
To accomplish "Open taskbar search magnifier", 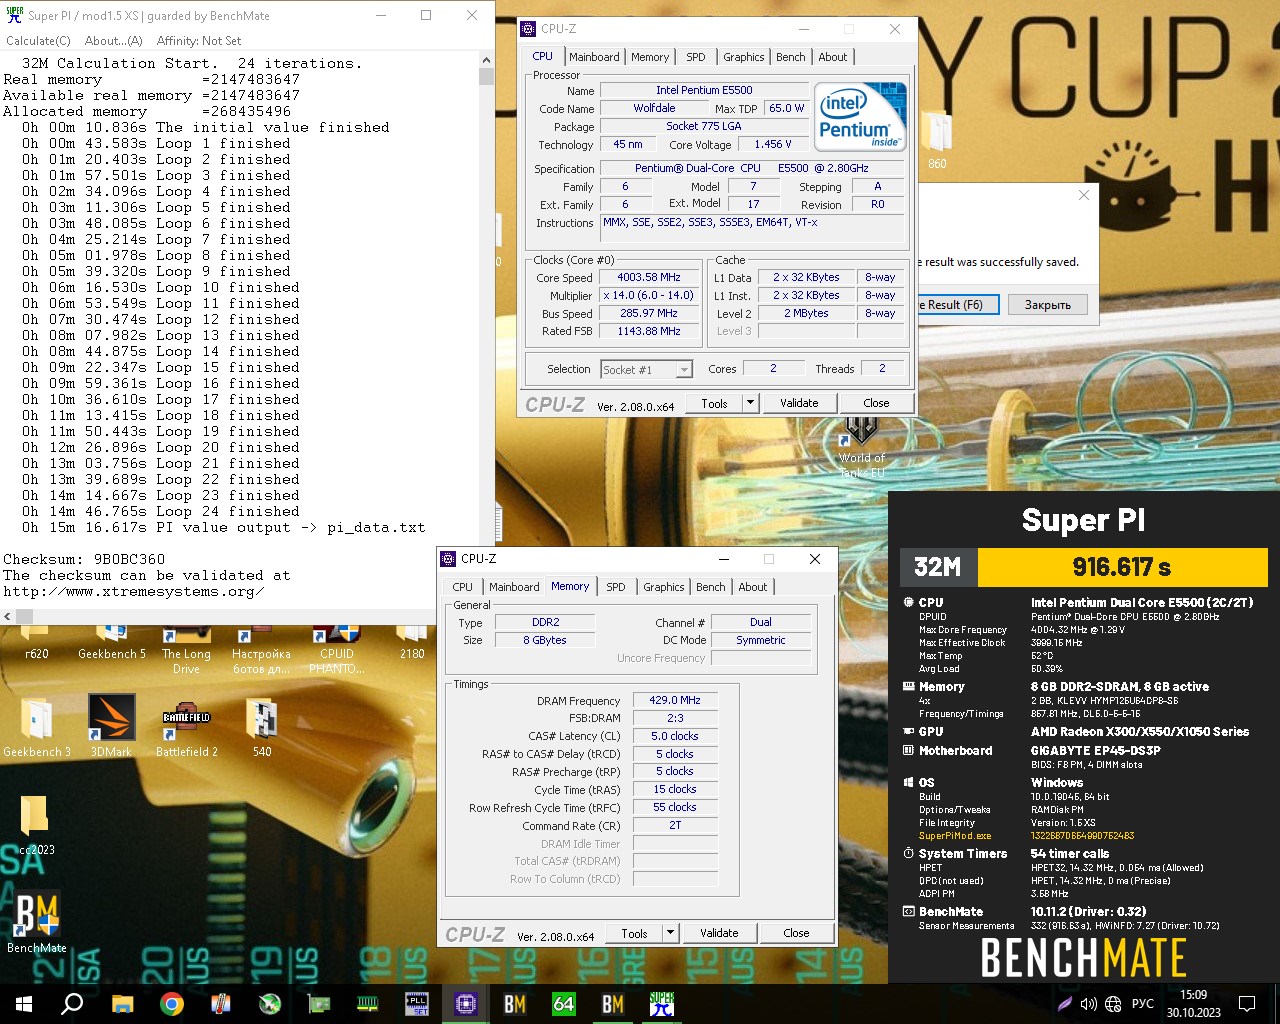I will (x=72, y=1003).
